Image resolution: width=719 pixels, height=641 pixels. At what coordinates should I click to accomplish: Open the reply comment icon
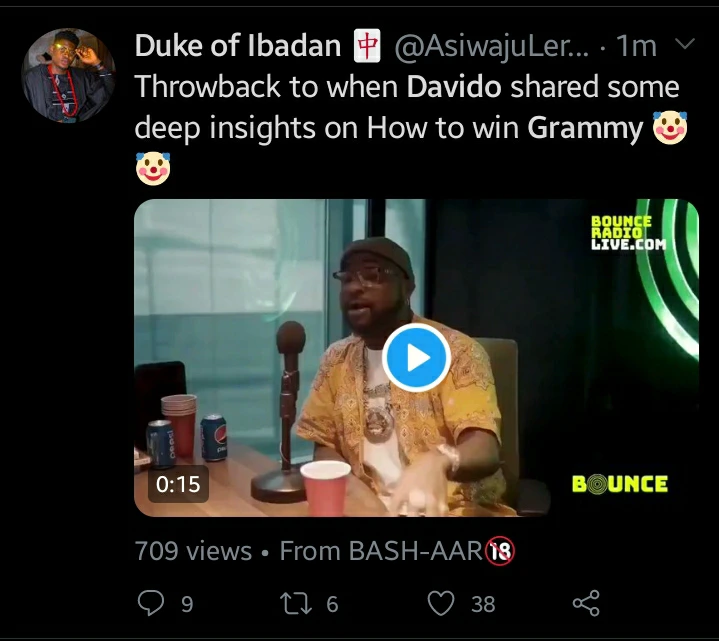coord(151,603)
